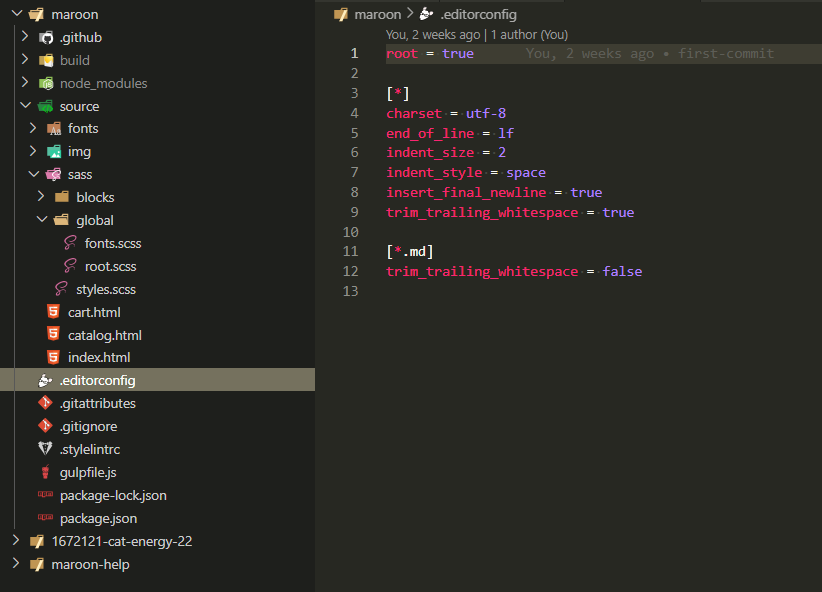Collapse the maroon root folder chevron
The height and width of the screenshot is (592, 822).
17,14
